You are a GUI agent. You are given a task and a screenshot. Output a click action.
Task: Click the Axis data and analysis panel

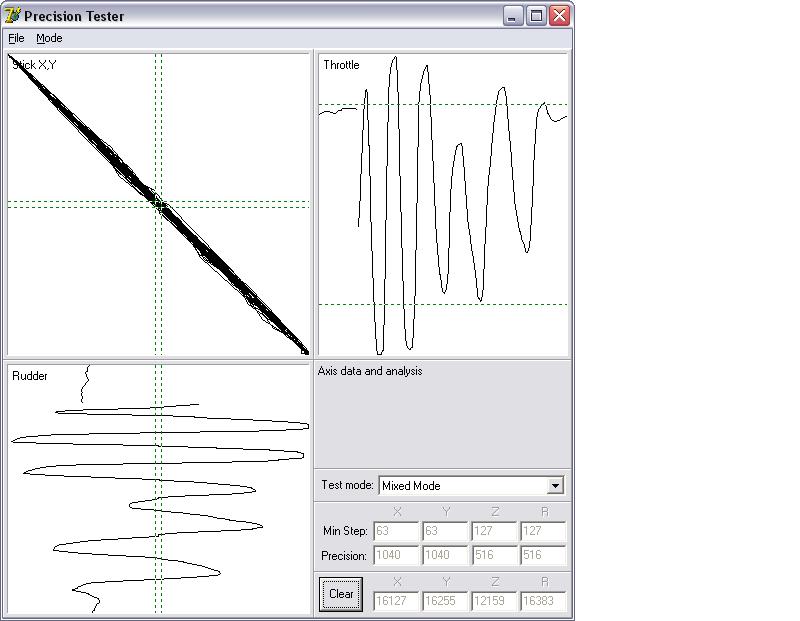443,415
